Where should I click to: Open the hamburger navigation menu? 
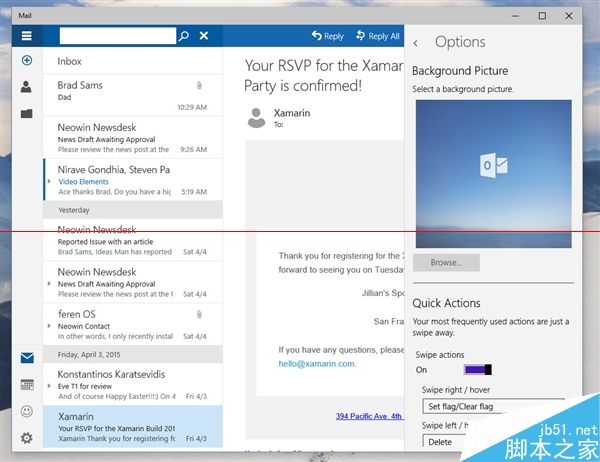(26, 36)
